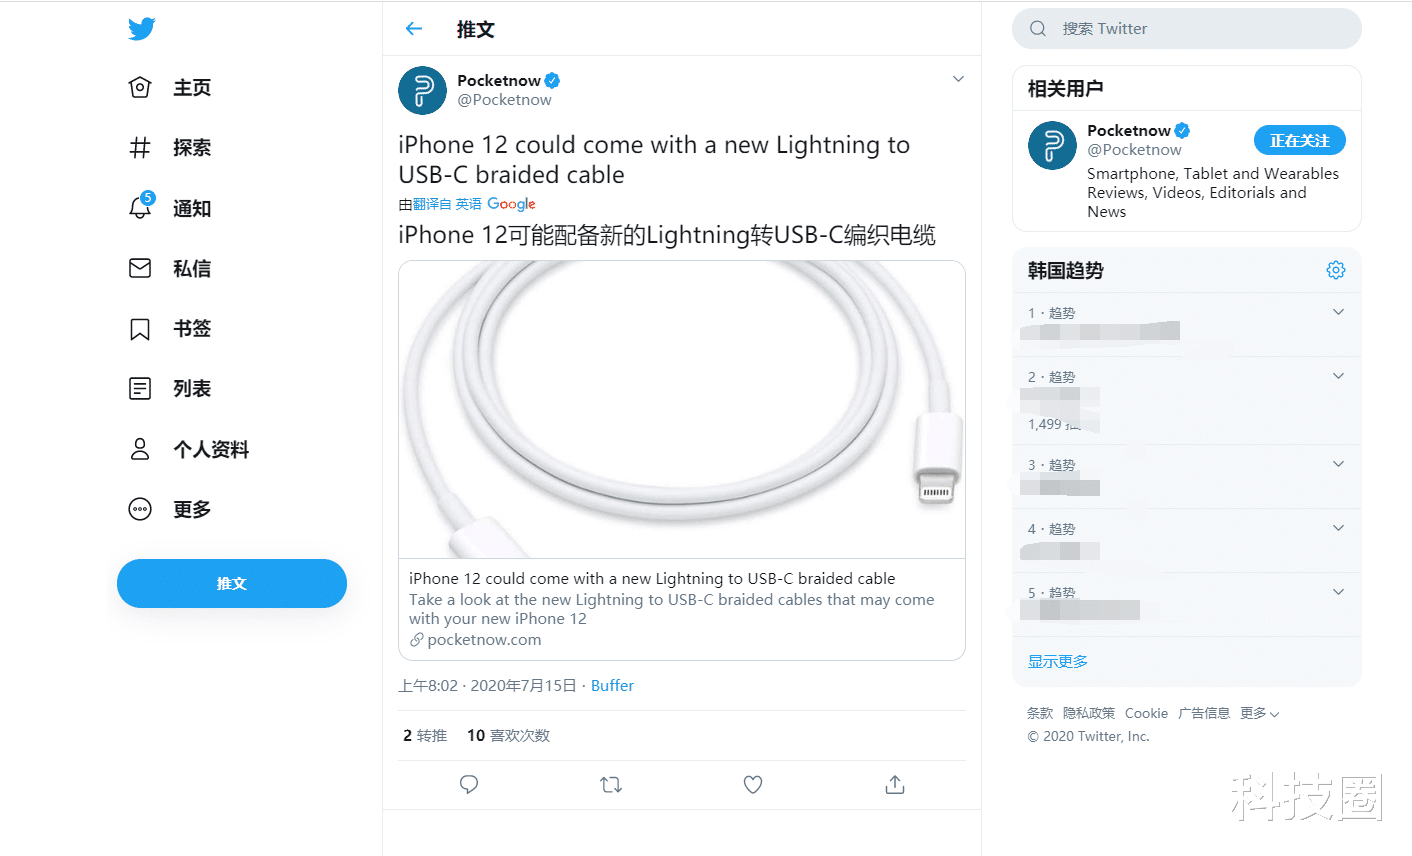The height and width of the screenshot is (856, 1412).
Task: Open the dropdown caret on the tweet
Action: point(958,78)
